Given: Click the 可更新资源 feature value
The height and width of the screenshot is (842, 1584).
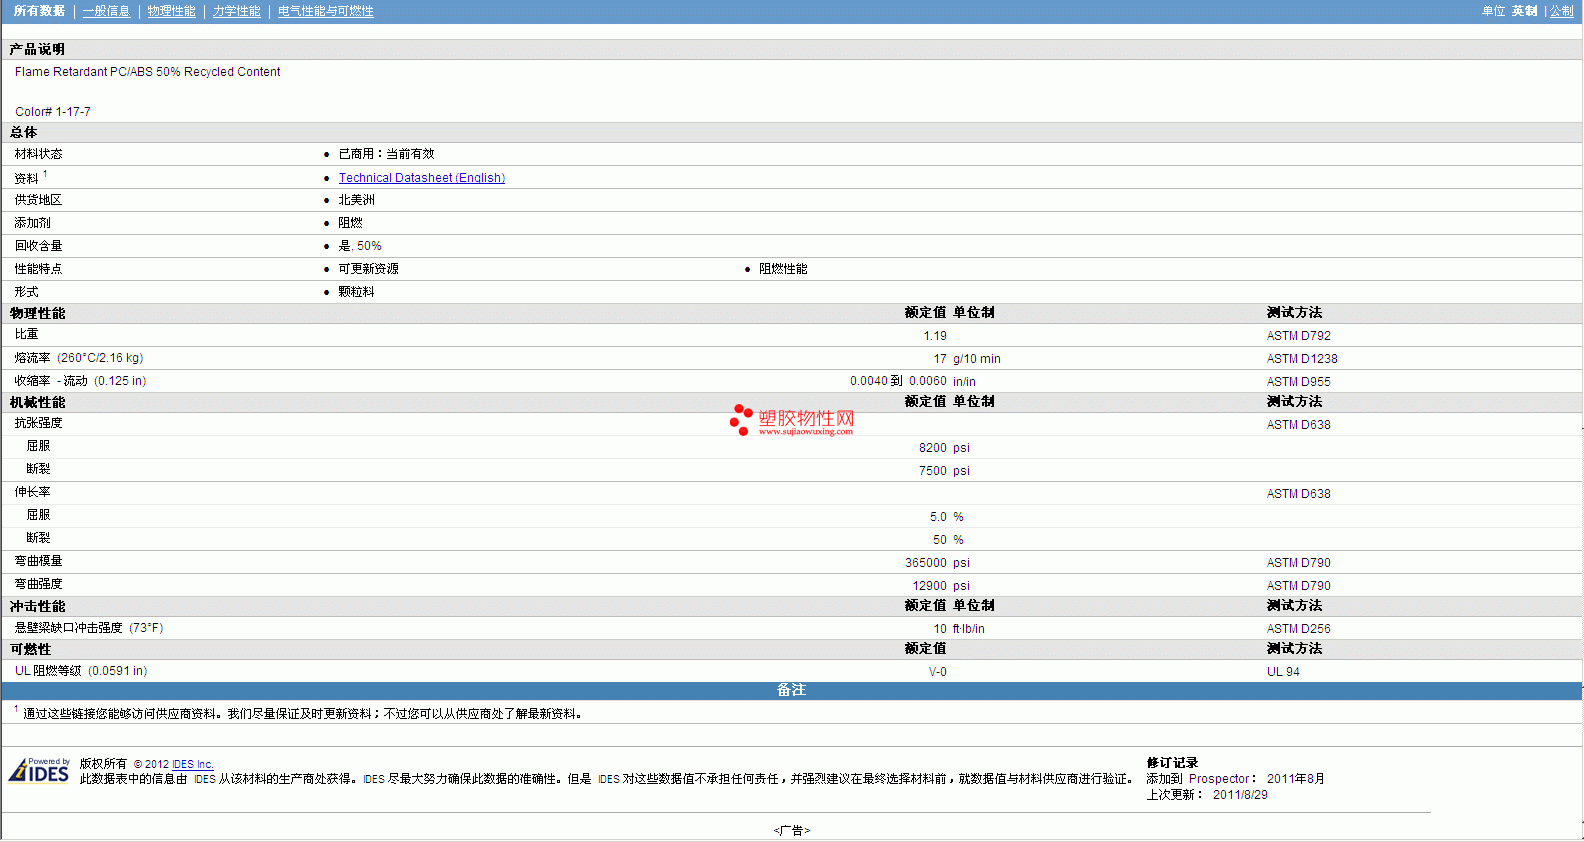Looking at the screenshot, I should click(368, 269).
